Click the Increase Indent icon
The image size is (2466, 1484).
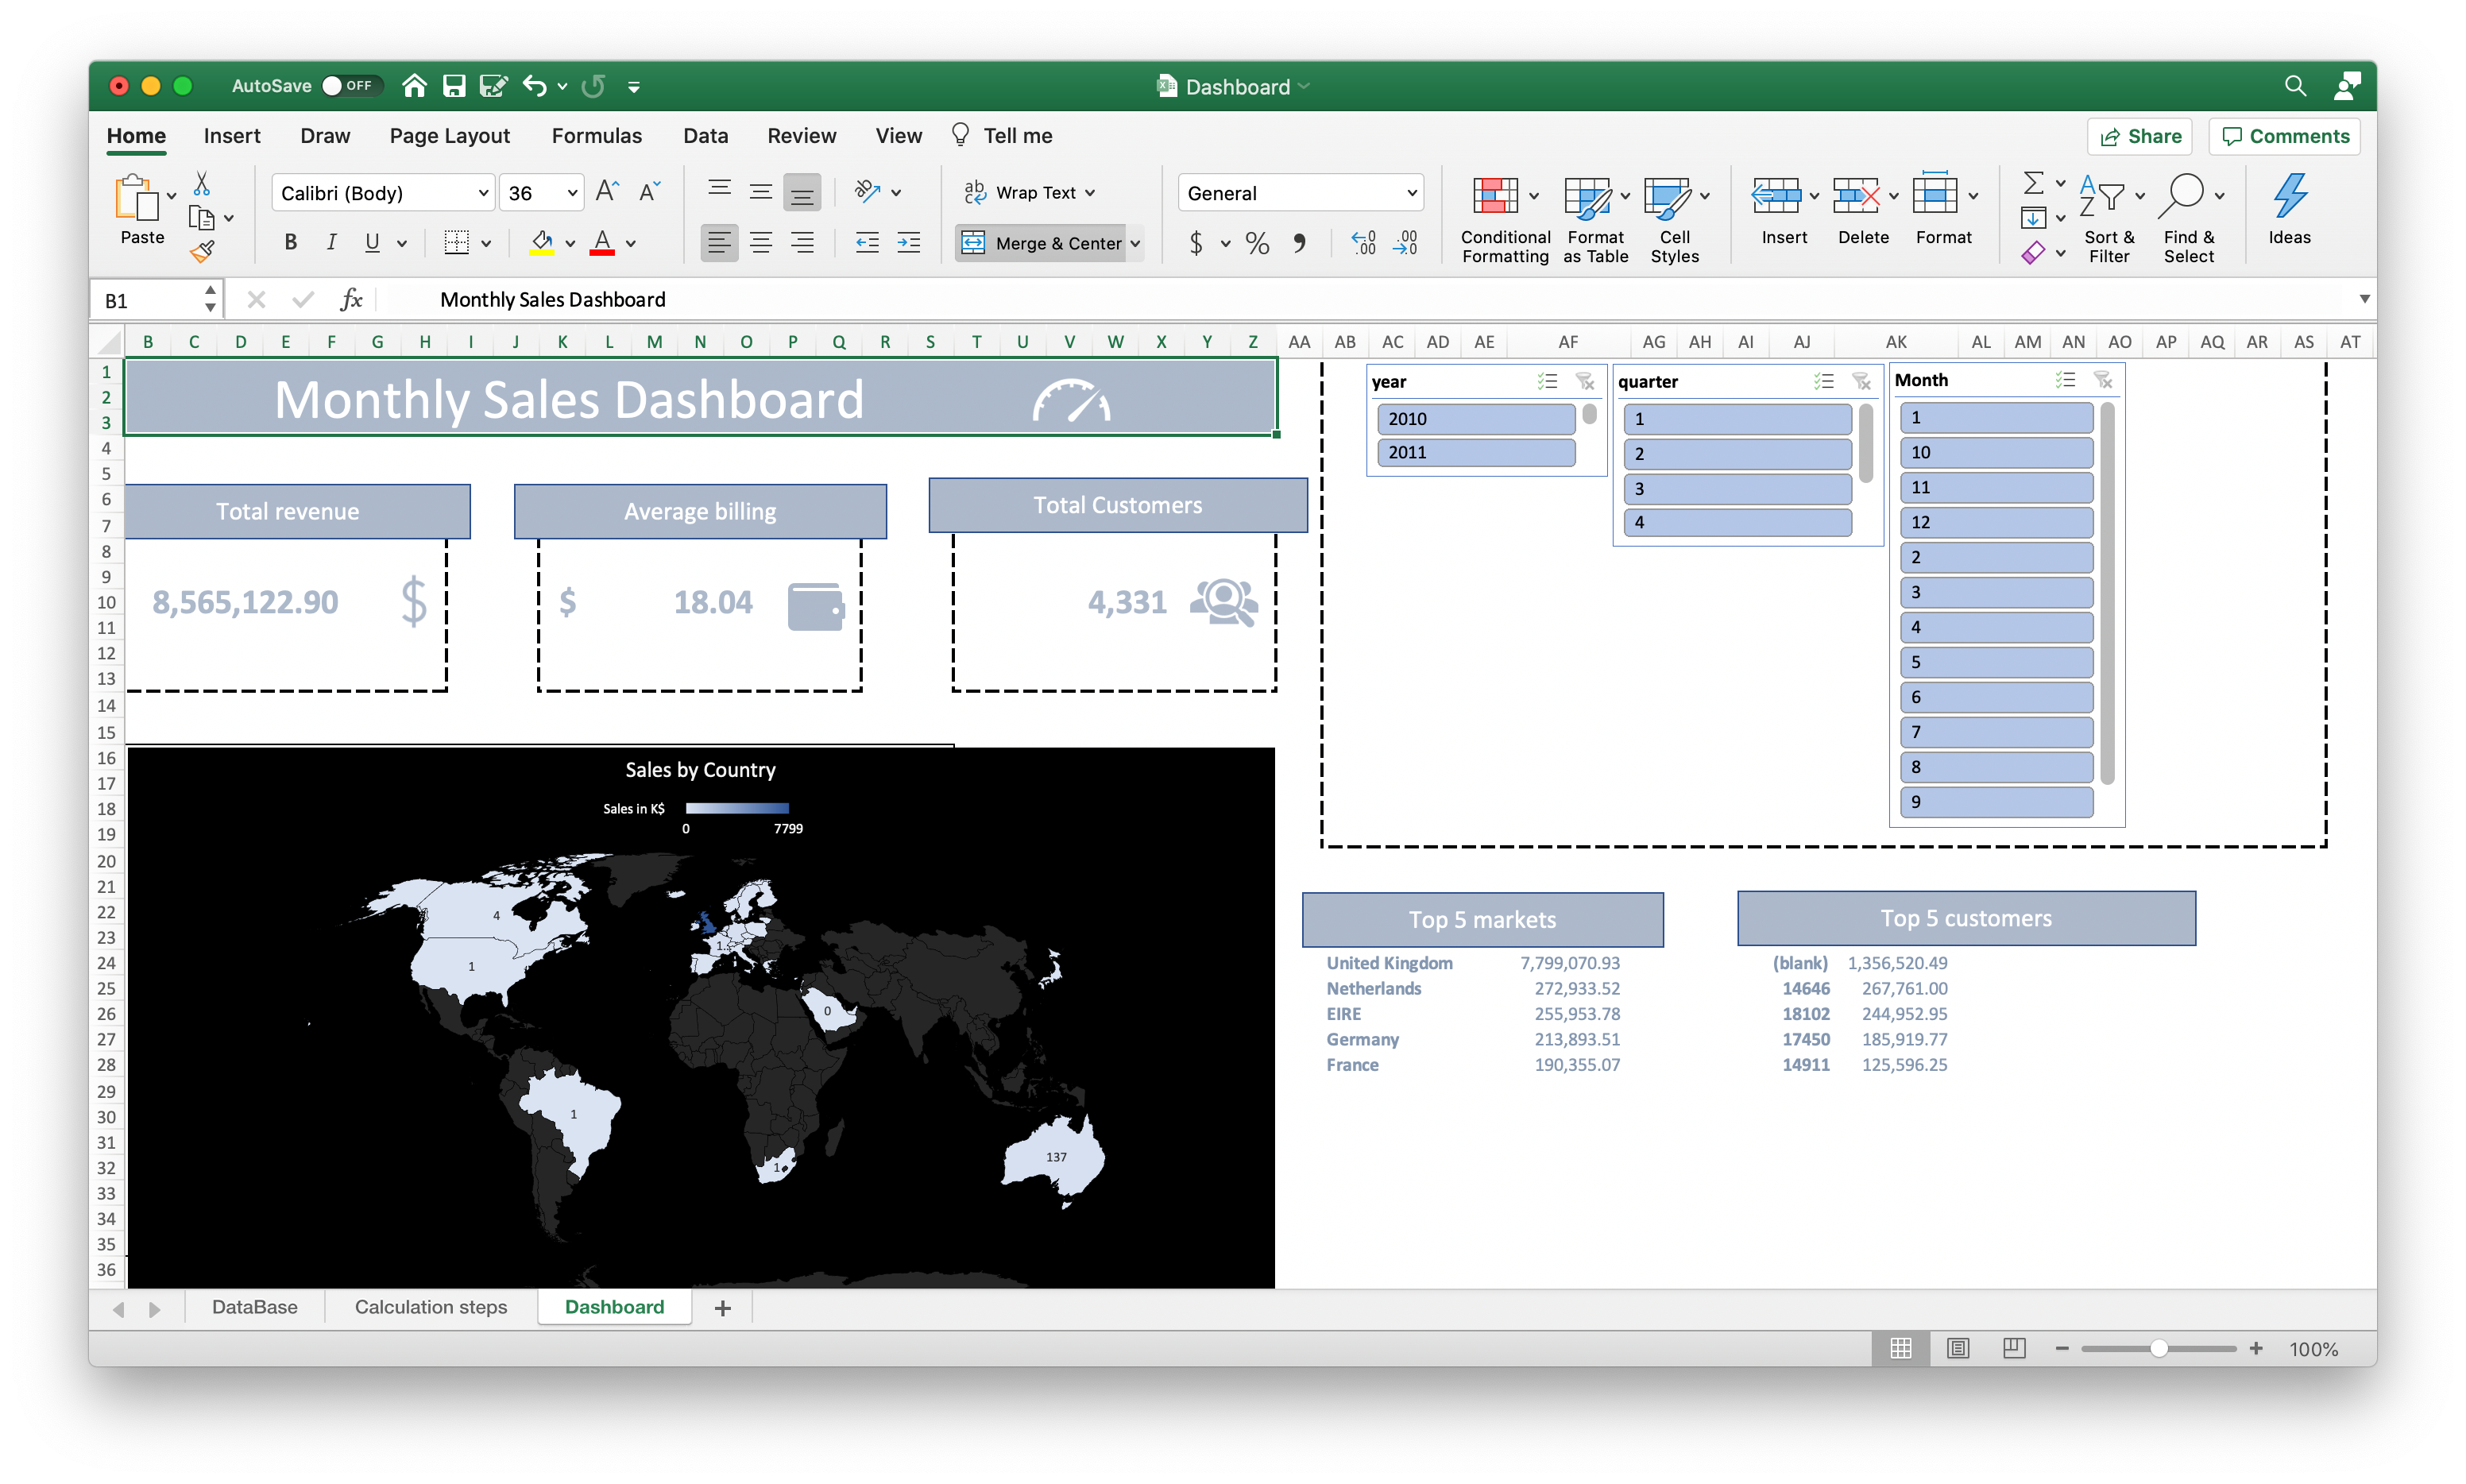click(908, 243)
